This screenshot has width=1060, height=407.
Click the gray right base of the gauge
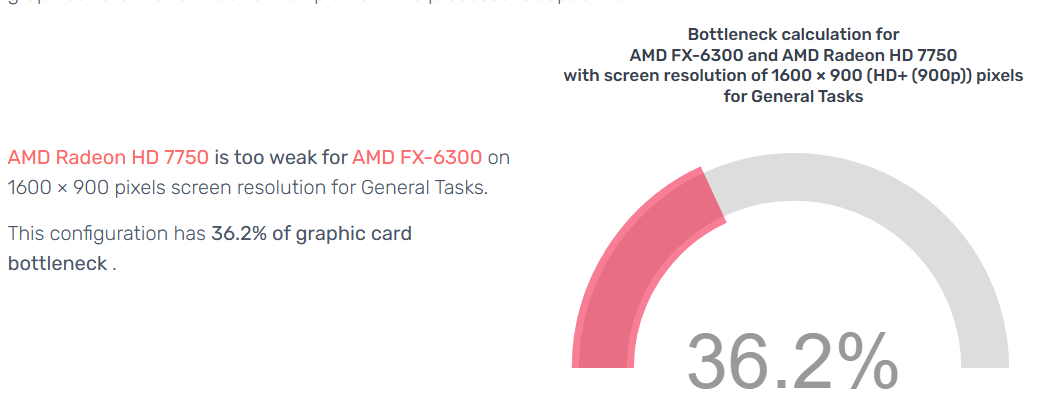pyautogui.click(x=984, y=355)
